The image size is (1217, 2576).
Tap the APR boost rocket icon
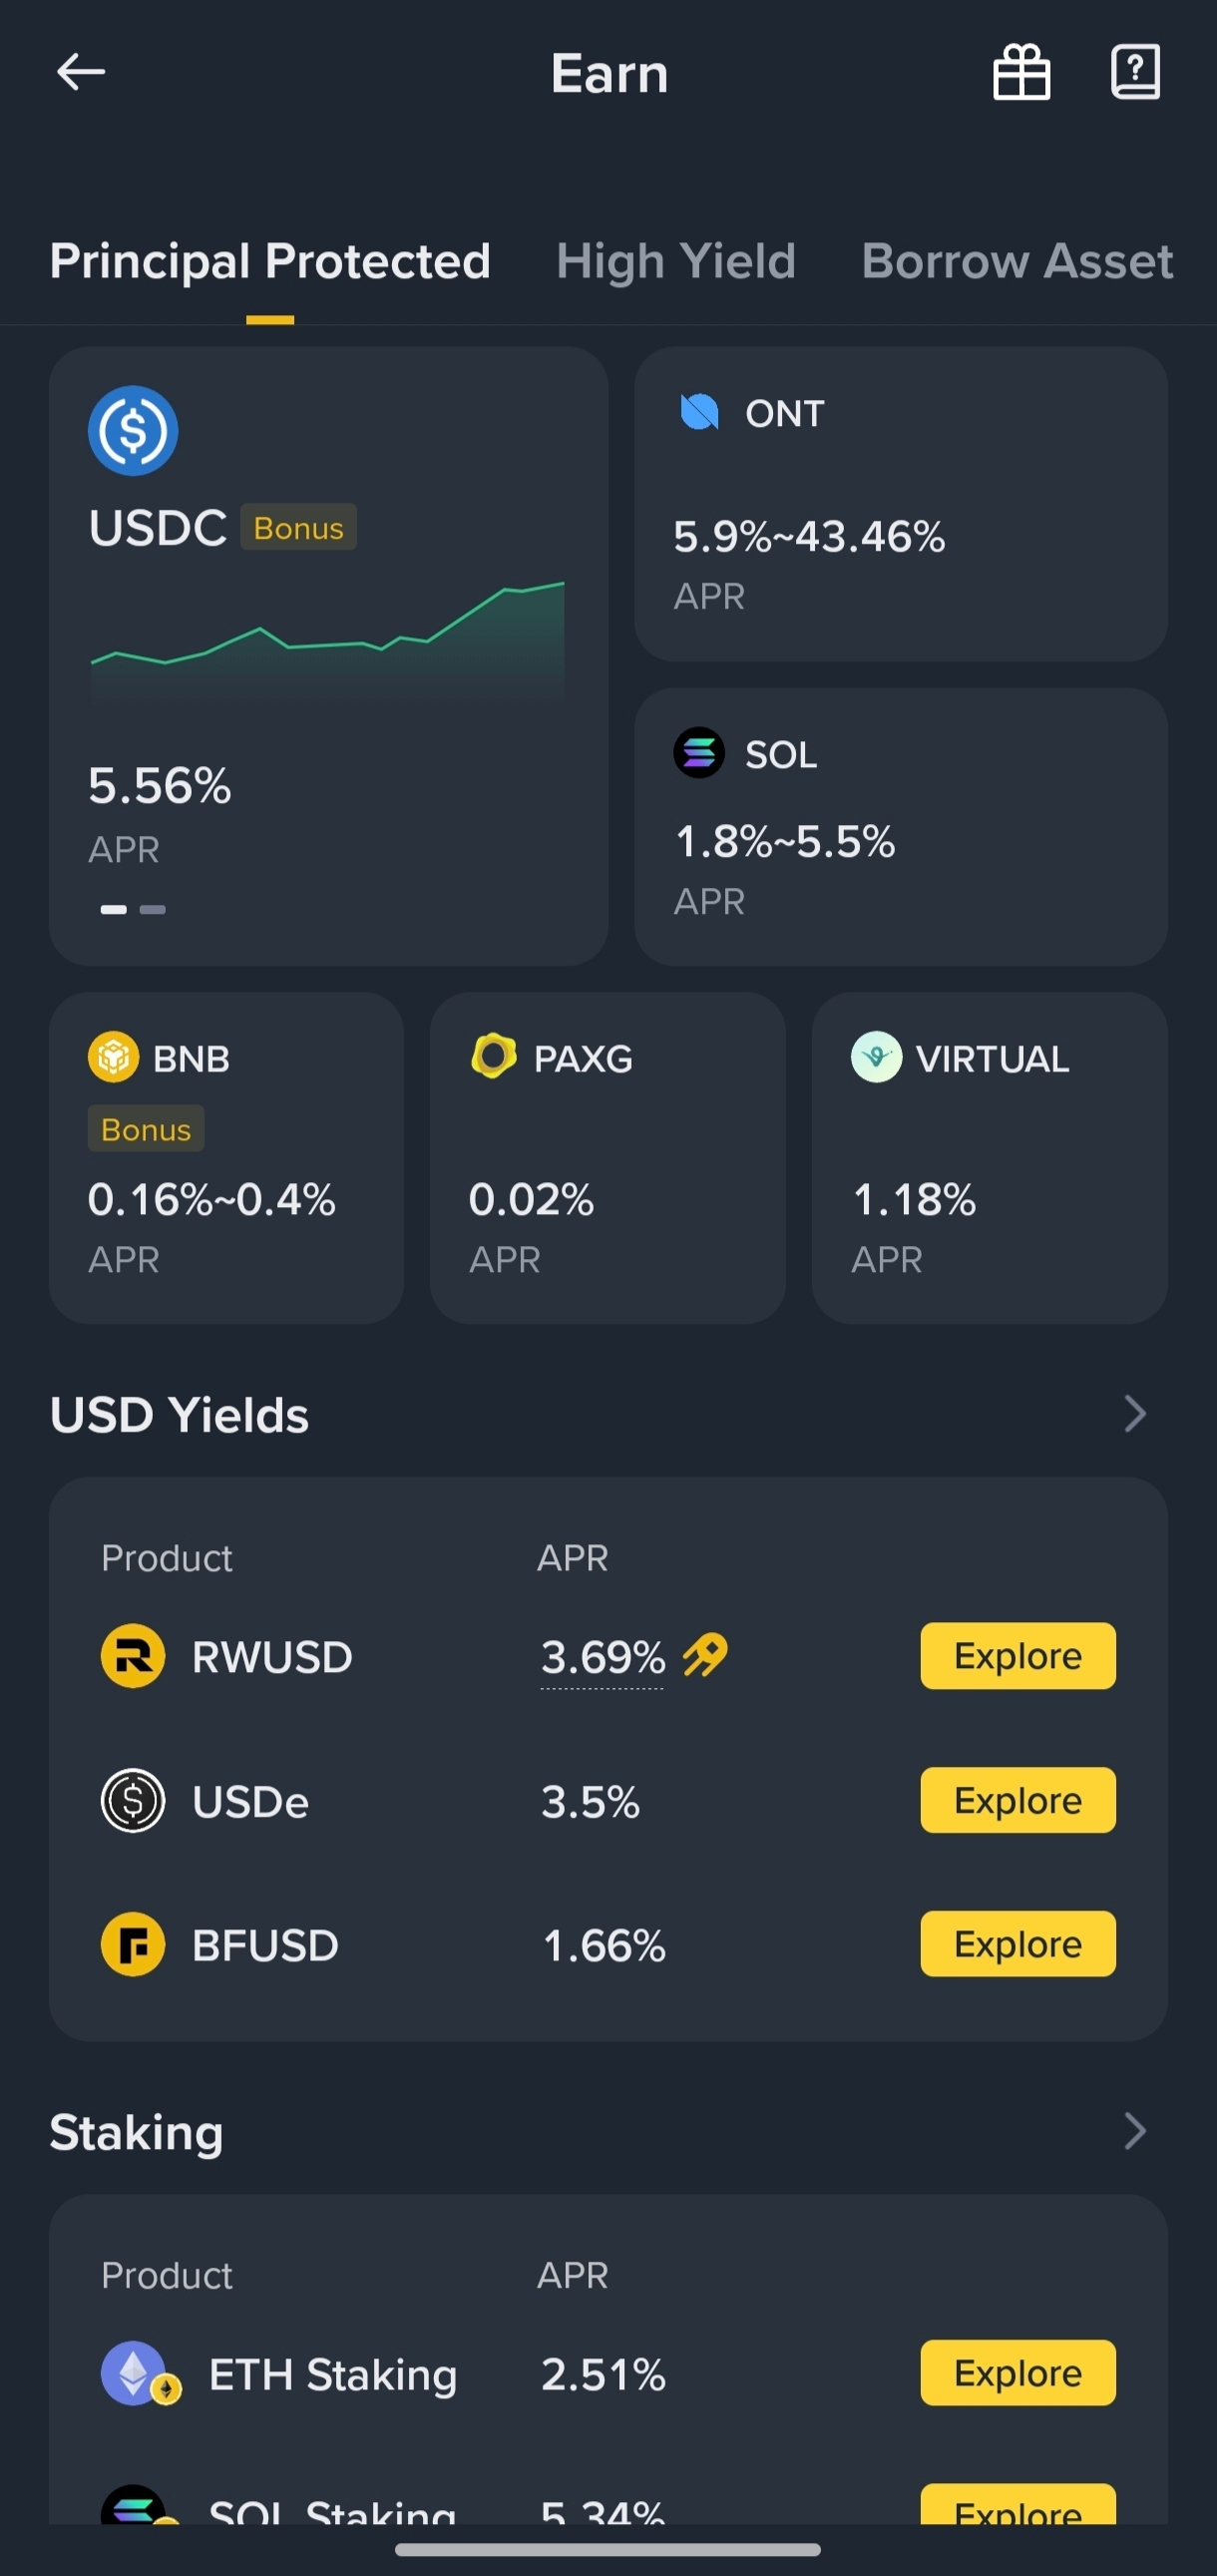(x=705, y=1655)
